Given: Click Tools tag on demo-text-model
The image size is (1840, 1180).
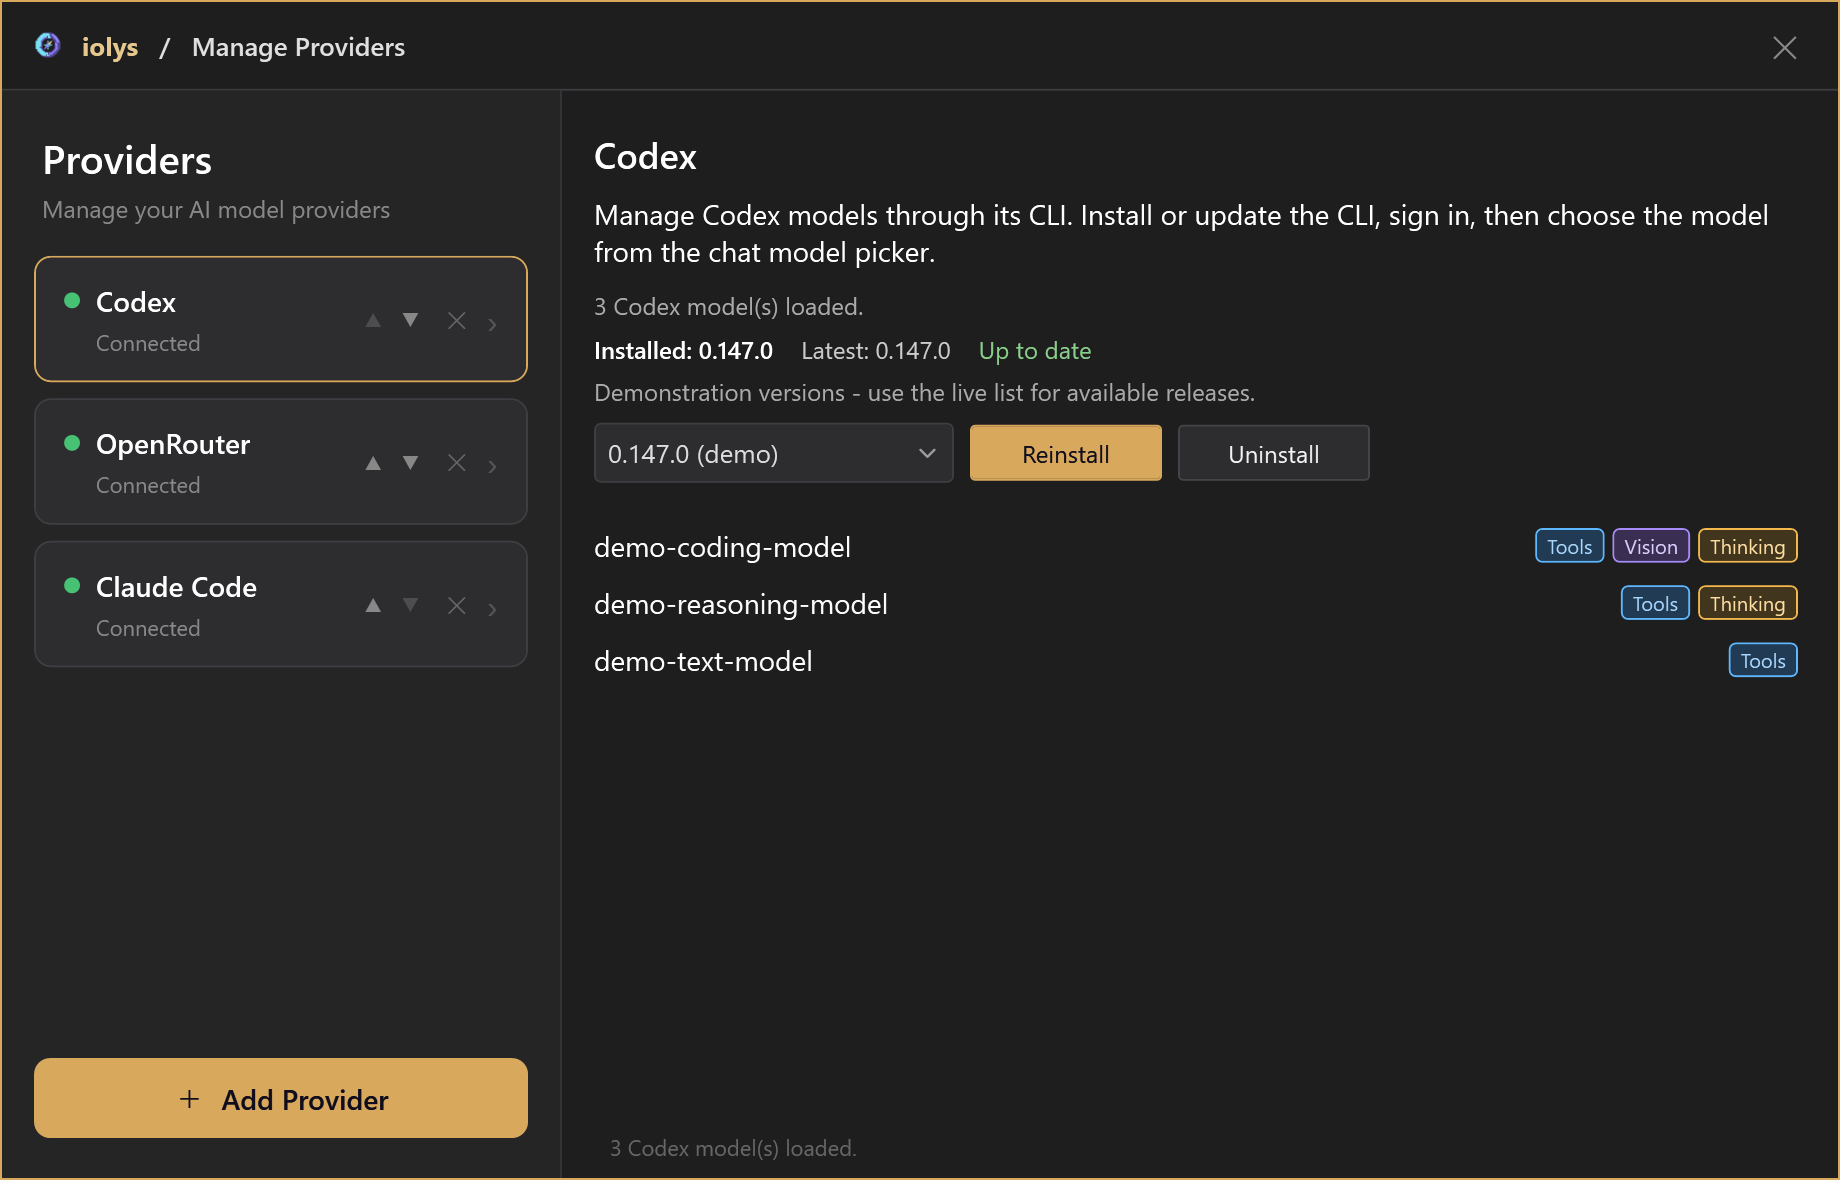Looking at the screenshot, I should [1762, 660].
